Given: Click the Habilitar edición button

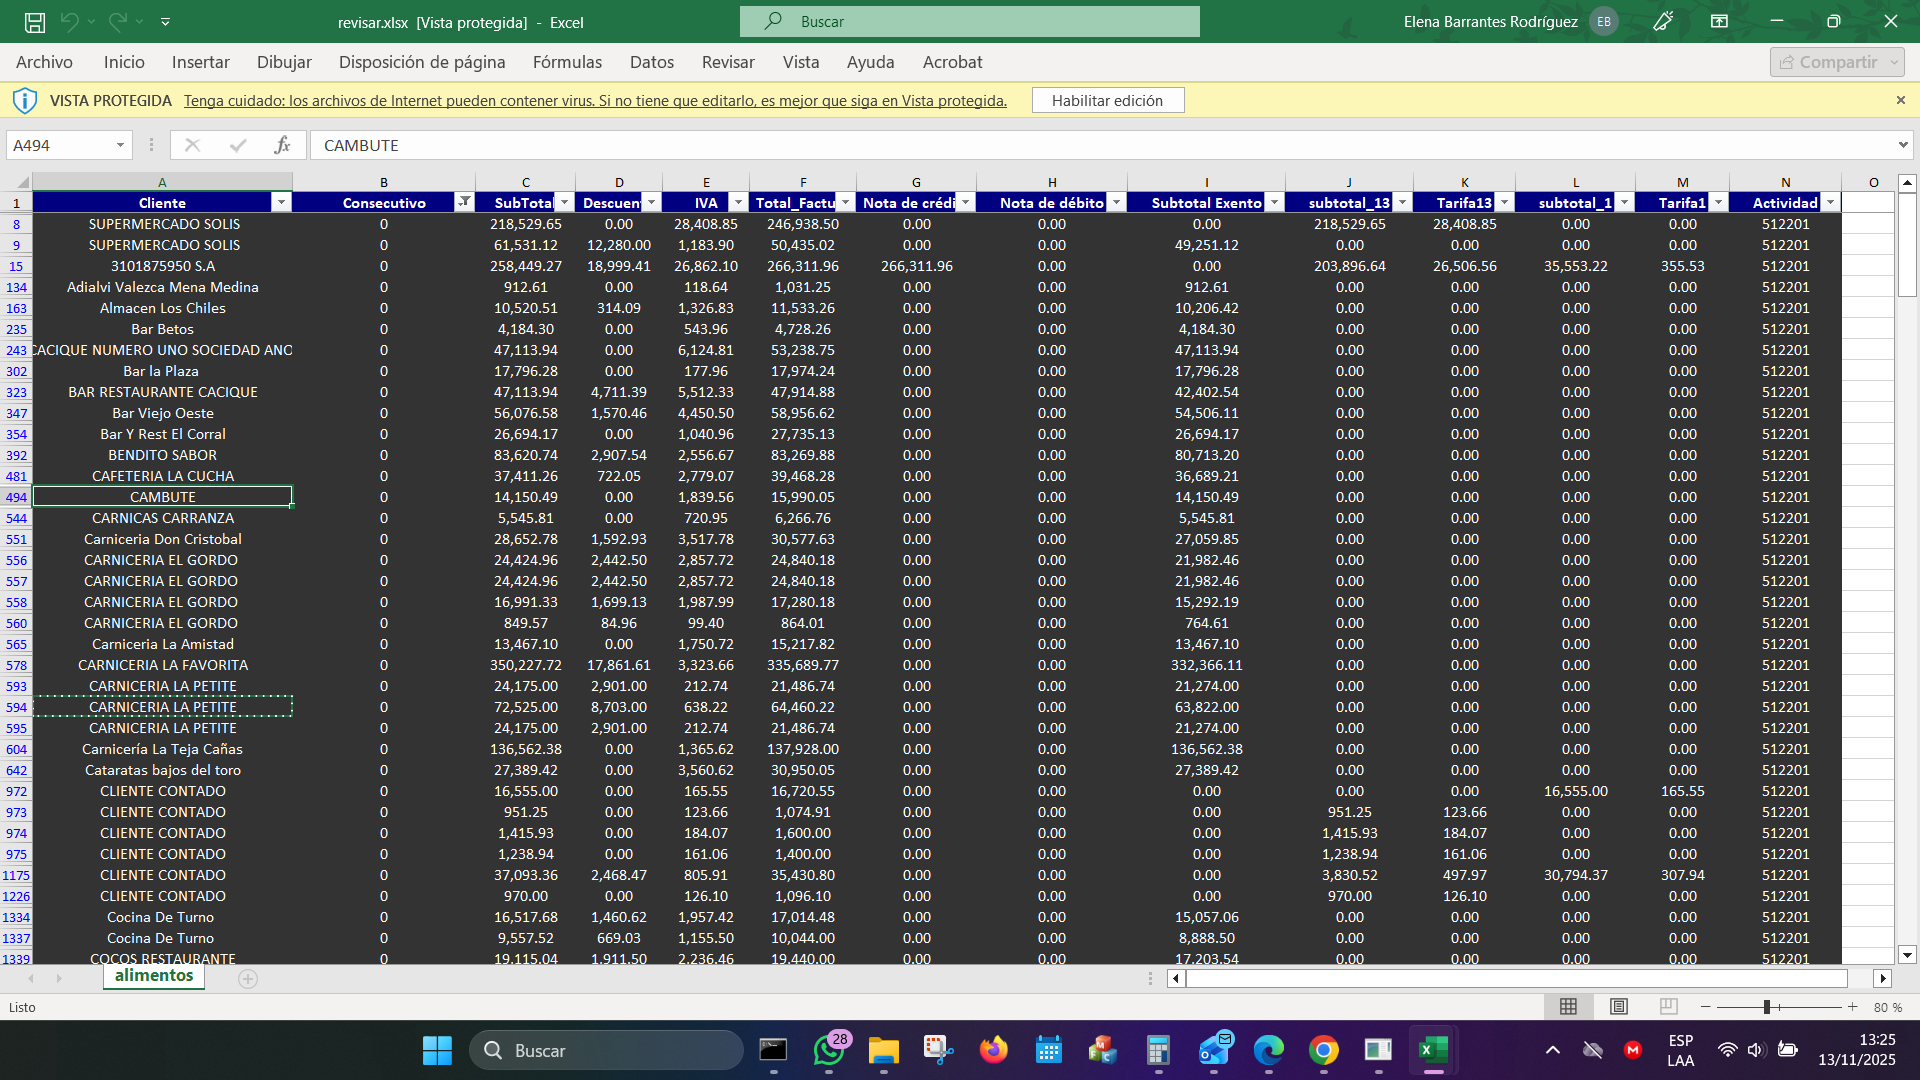Looking at the screenshot, I should (1107, 100).
